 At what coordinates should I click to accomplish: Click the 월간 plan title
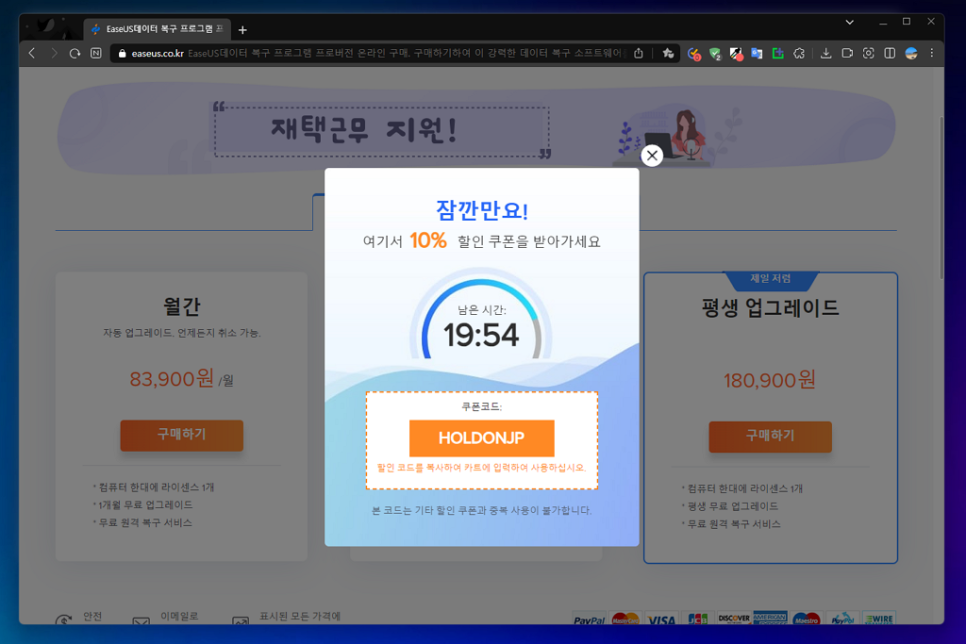(x=181, y=306)
